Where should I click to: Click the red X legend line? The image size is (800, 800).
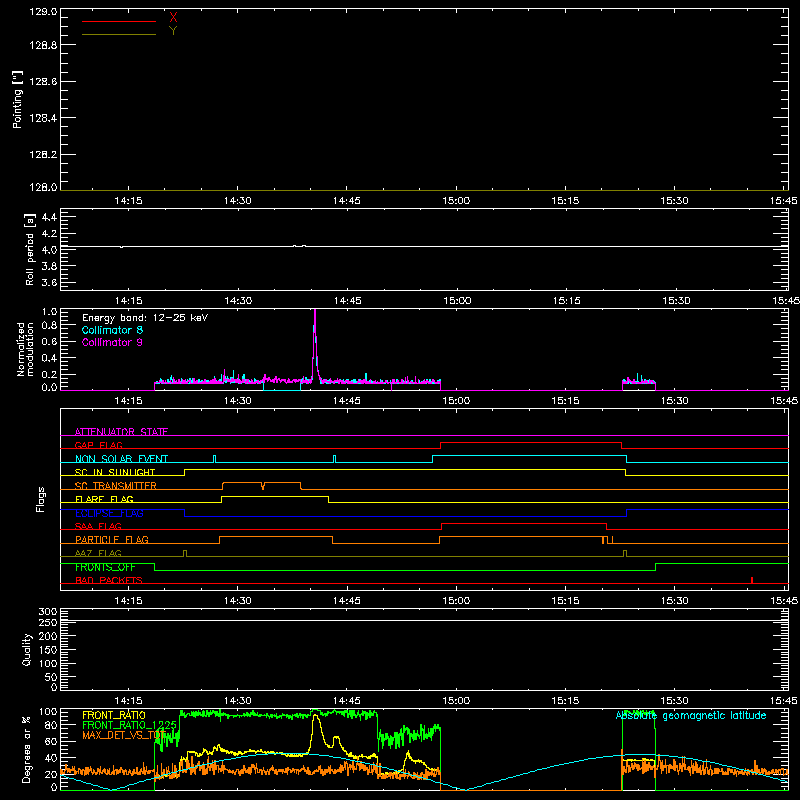tap(119, 21)
